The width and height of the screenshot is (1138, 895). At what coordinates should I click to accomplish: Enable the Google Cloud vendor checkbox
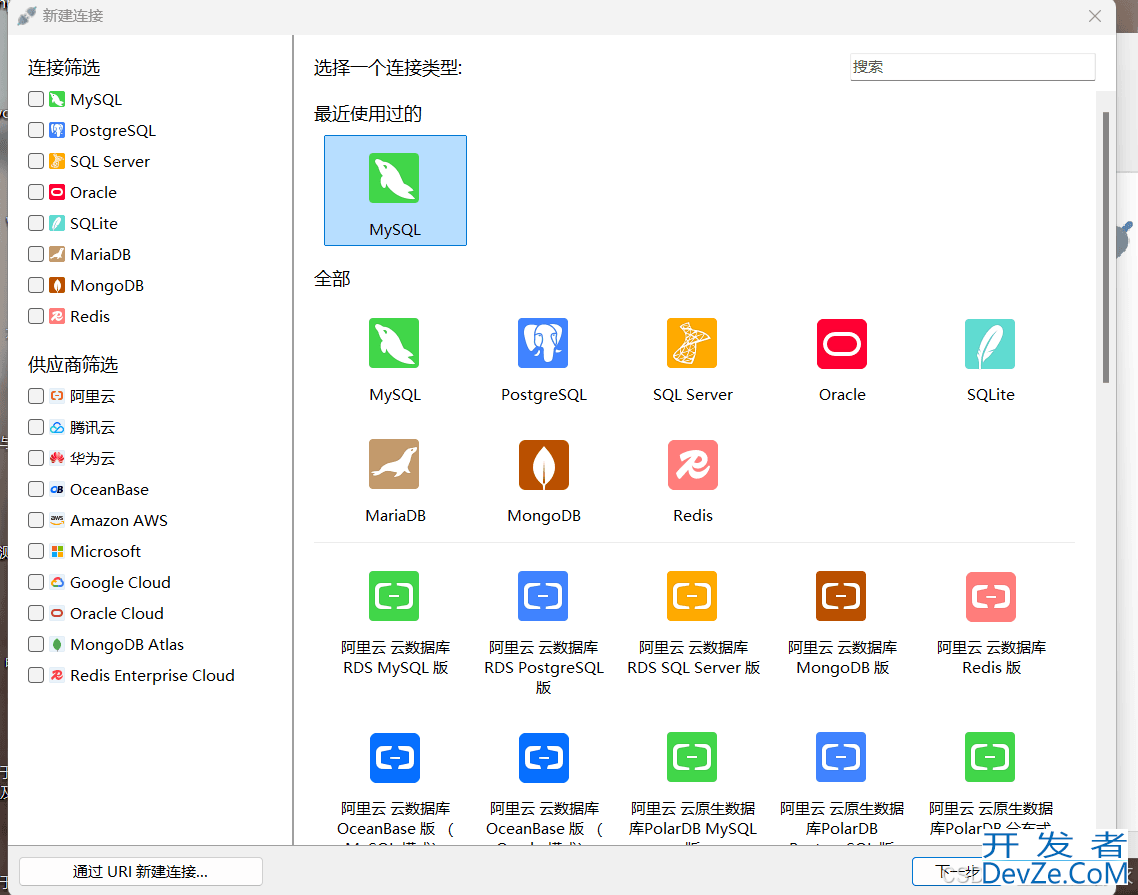[x=36, y=581]
